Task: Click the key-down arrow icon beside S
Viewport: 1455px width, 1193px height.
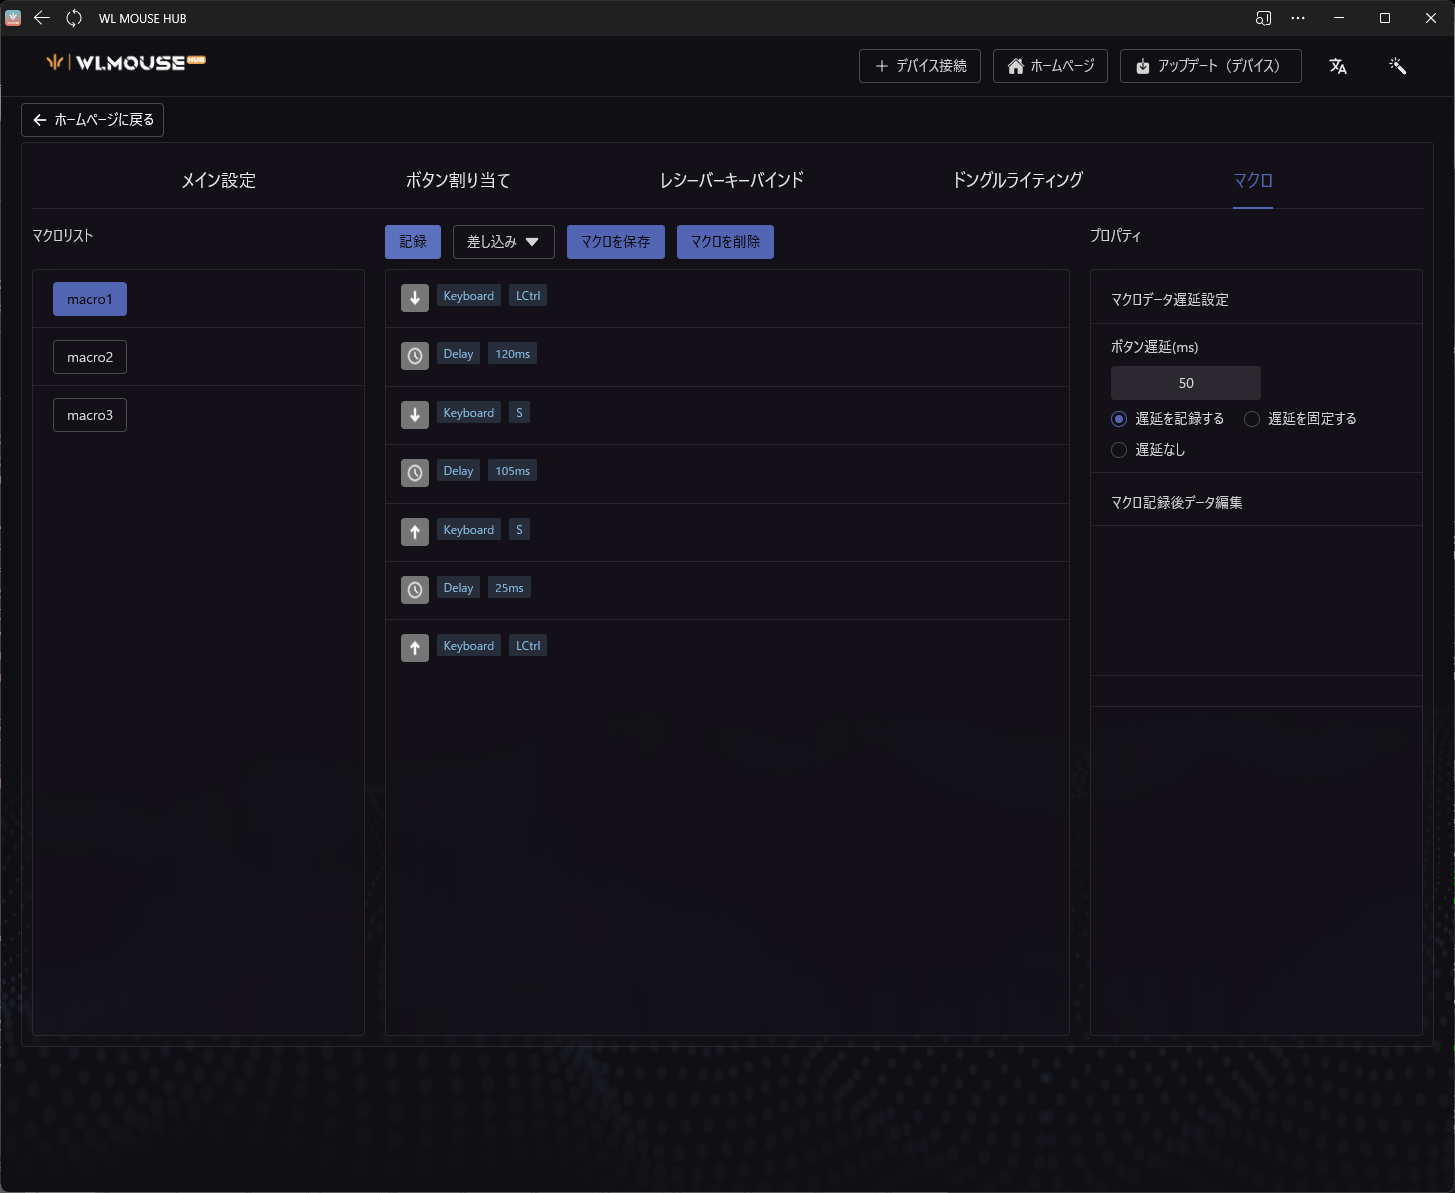Action: point(415,415)
